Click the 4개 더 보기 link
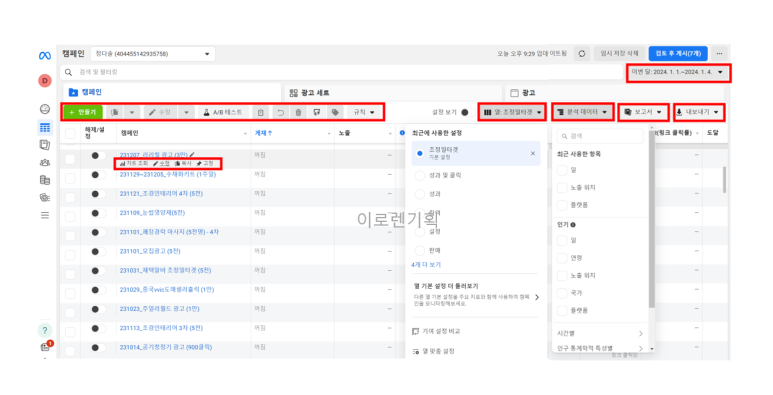The height and width of the screenshot is (395, 773). click(426, 265)
